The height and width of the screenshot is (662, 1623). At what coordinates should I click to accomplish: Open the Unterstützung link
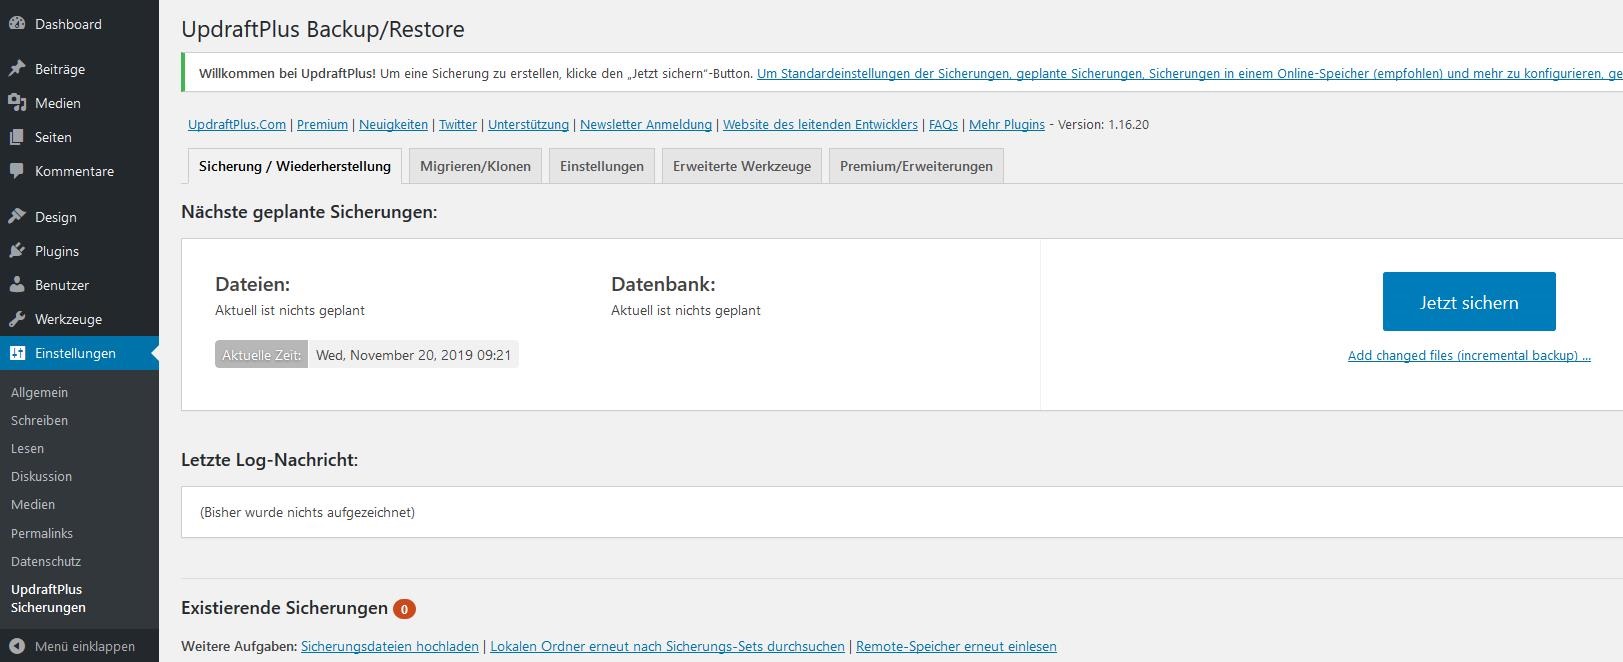(x=528, y=124)
